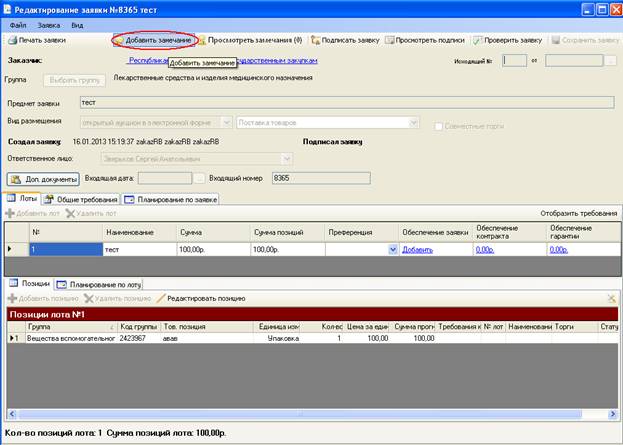This screenshot has height=445, width=623.
Task: Click the Просмотреть подписи icon
Action: click(x=390, y=40)
